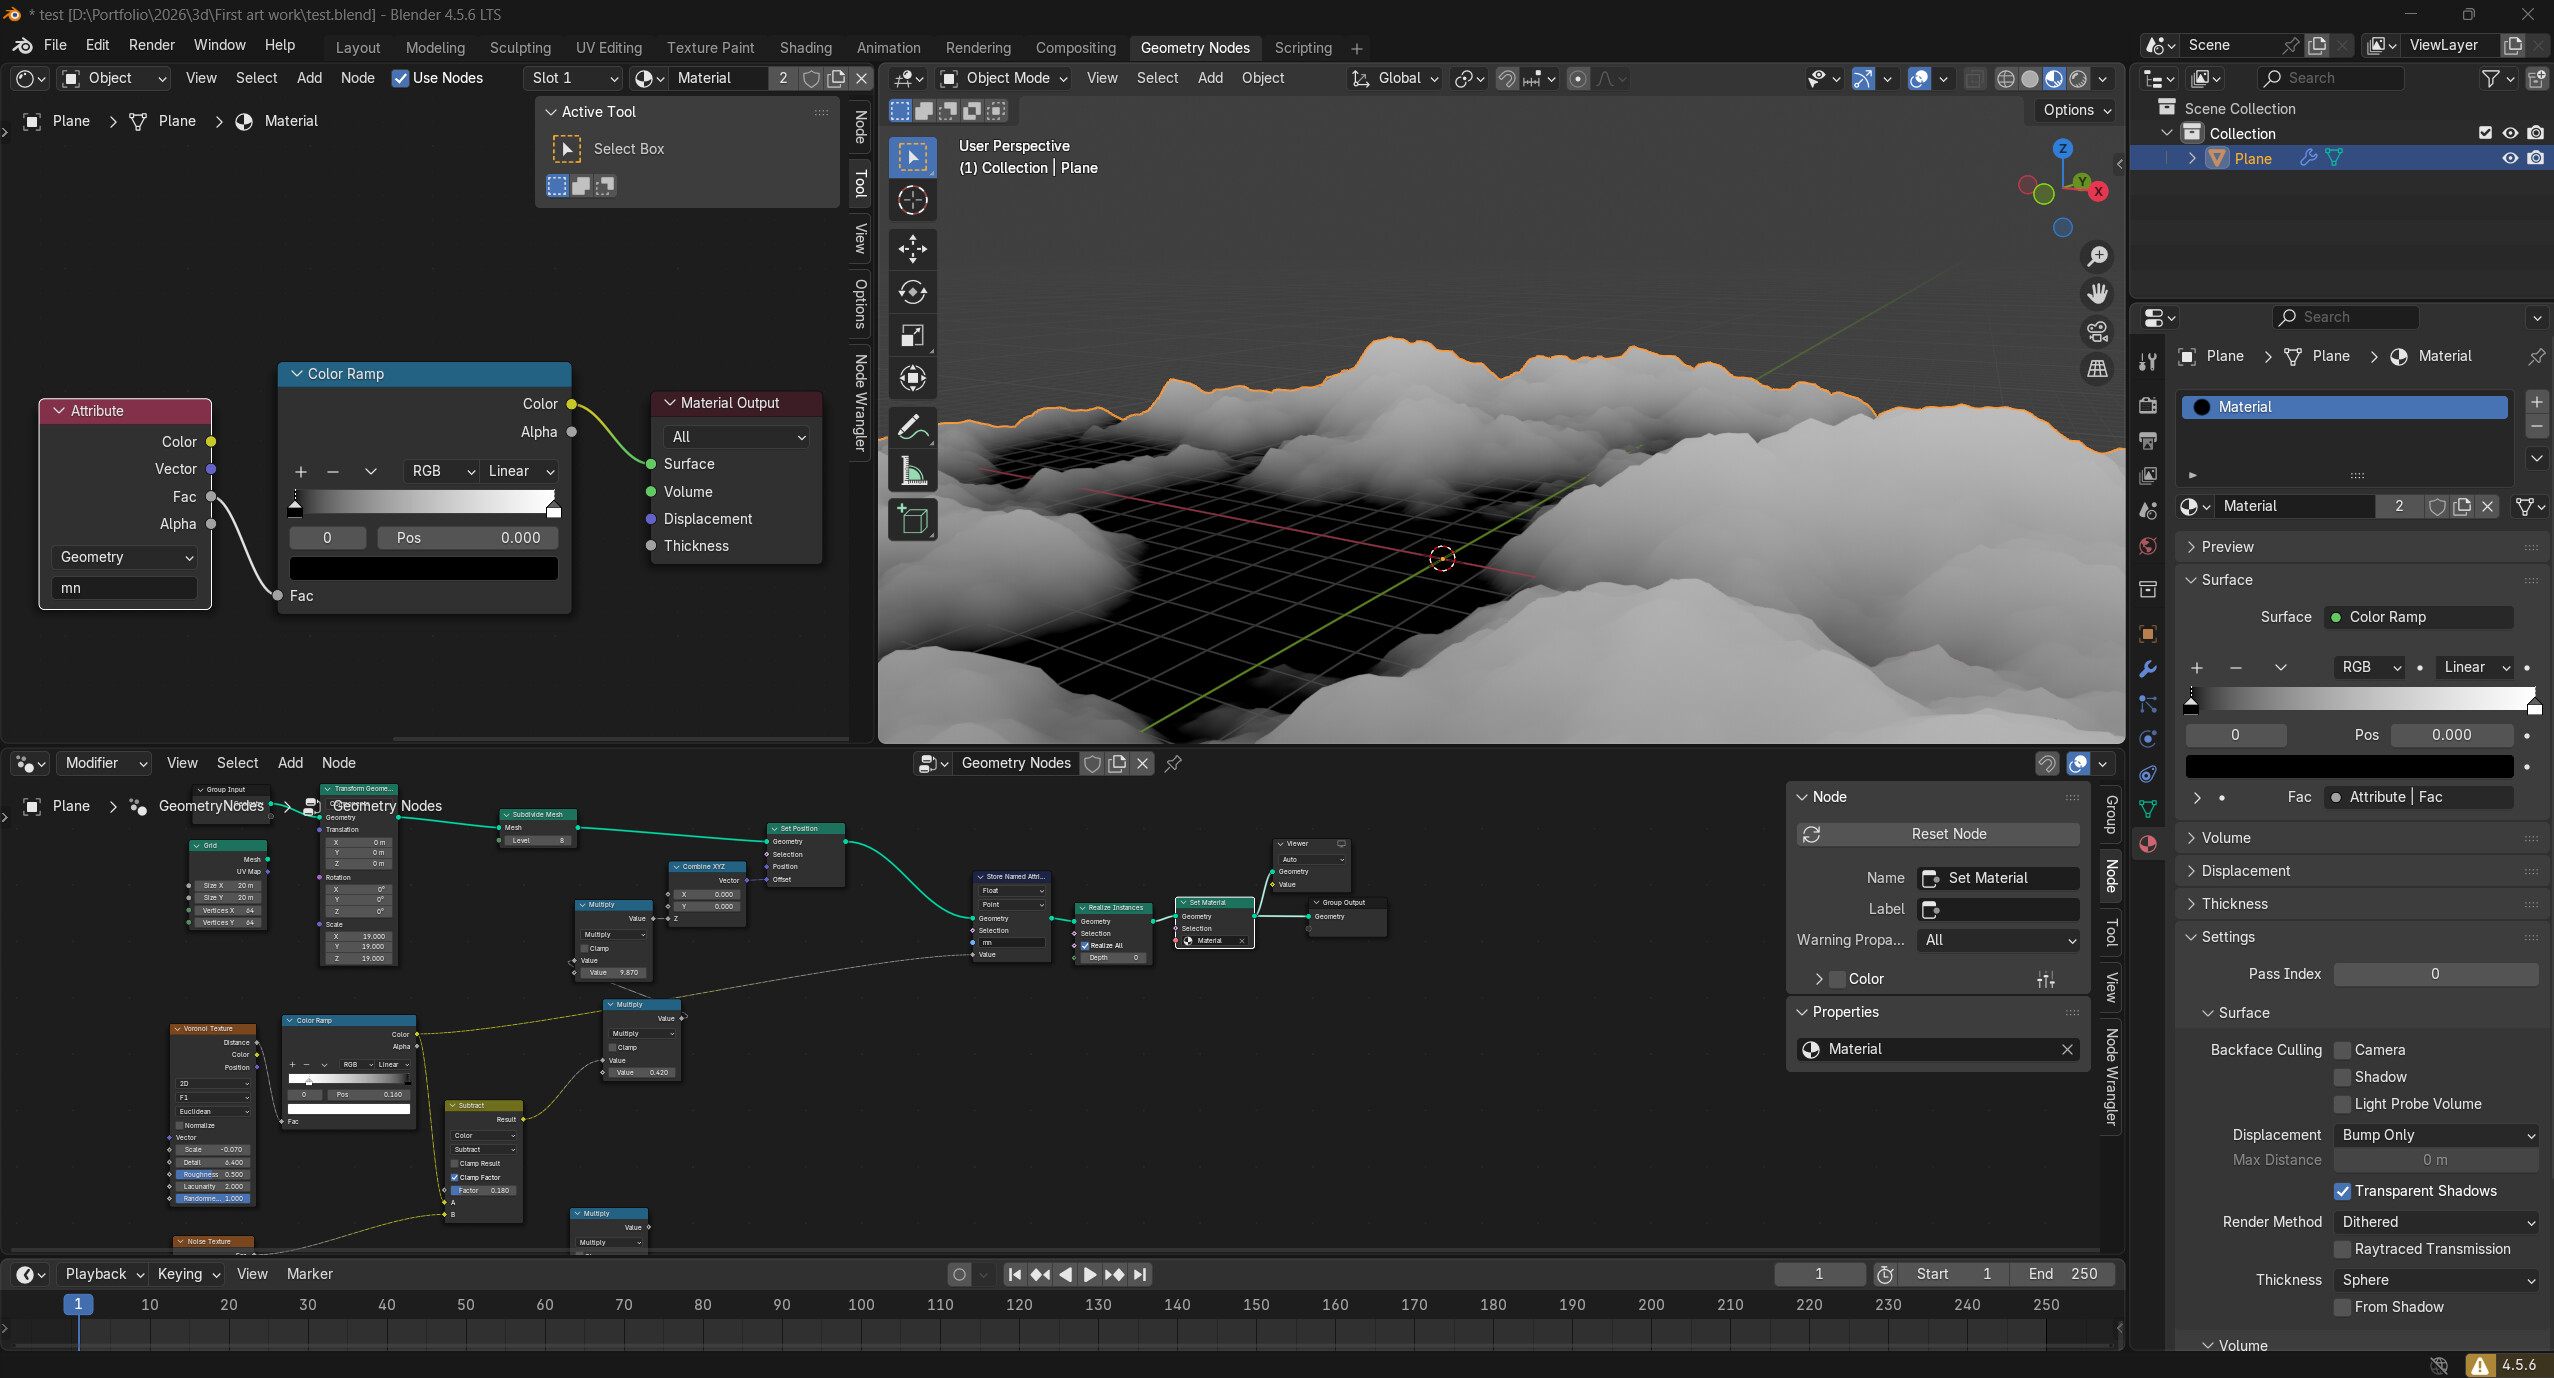2554x1378 pixels.
Task: Enable Raytraced Transmission checkbox
Action: click(2342, 1249)
